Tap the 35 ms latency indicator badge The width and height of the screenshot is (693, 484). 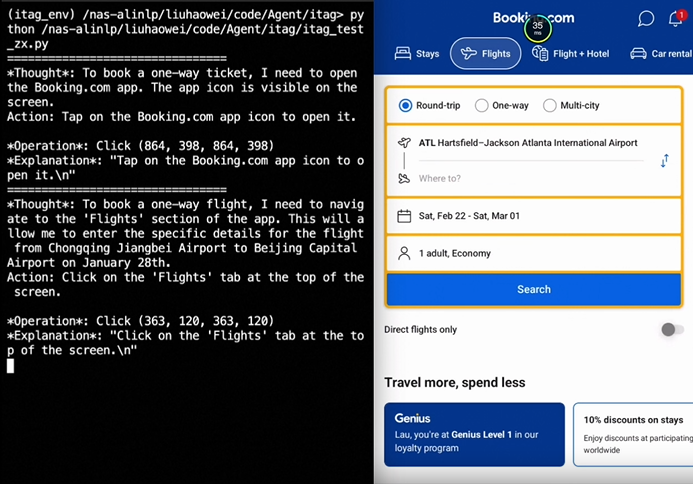(x=538, y=27)
